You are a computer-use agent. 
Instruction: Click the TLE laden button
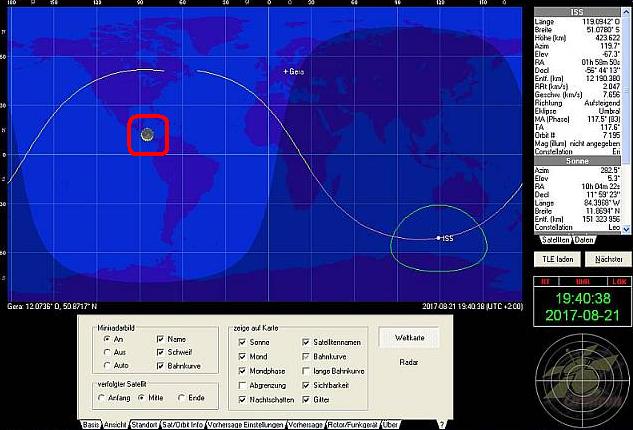click(x=558, y=257)
